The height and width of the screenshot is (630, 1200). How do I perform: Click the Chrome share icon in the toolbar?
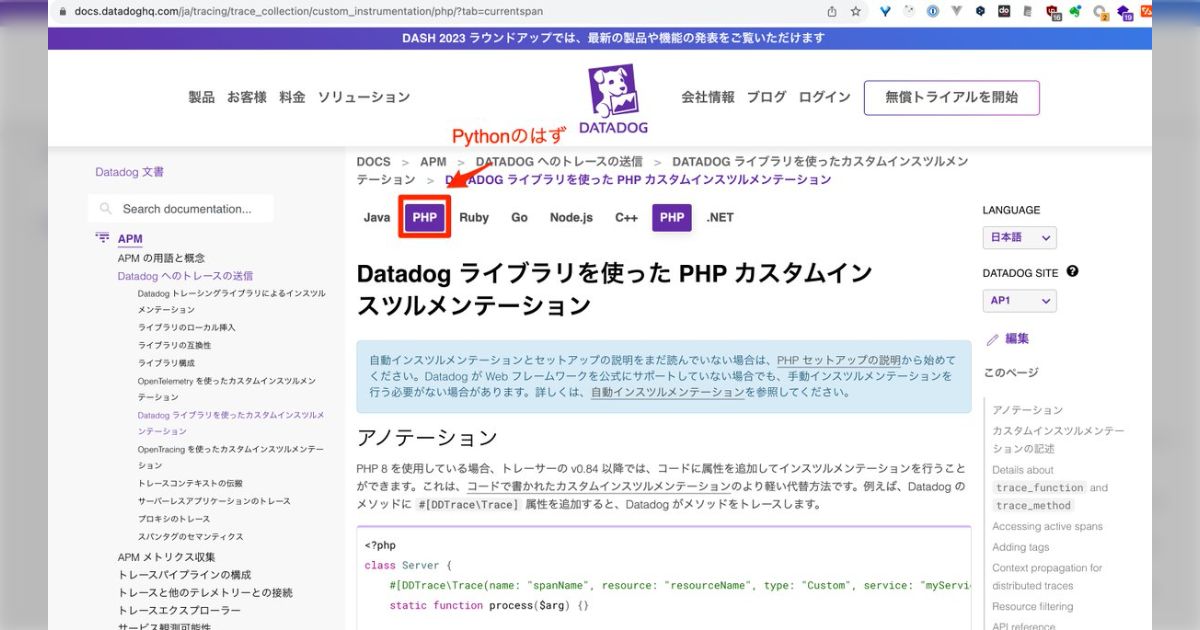(832, 11)
